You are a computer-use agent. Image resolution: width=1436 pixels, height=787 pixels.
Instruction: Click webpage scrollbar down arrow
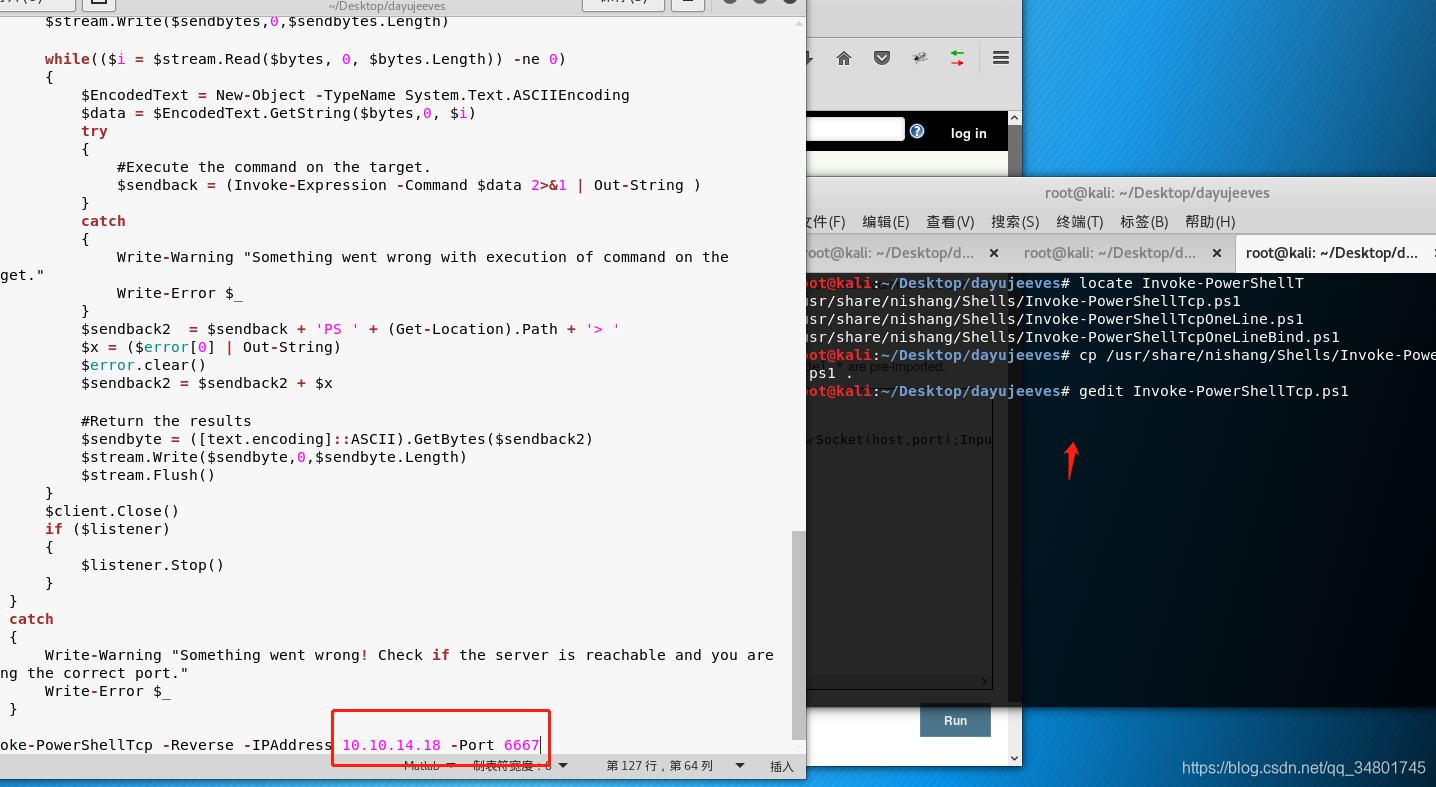[x=1014, y=758]
